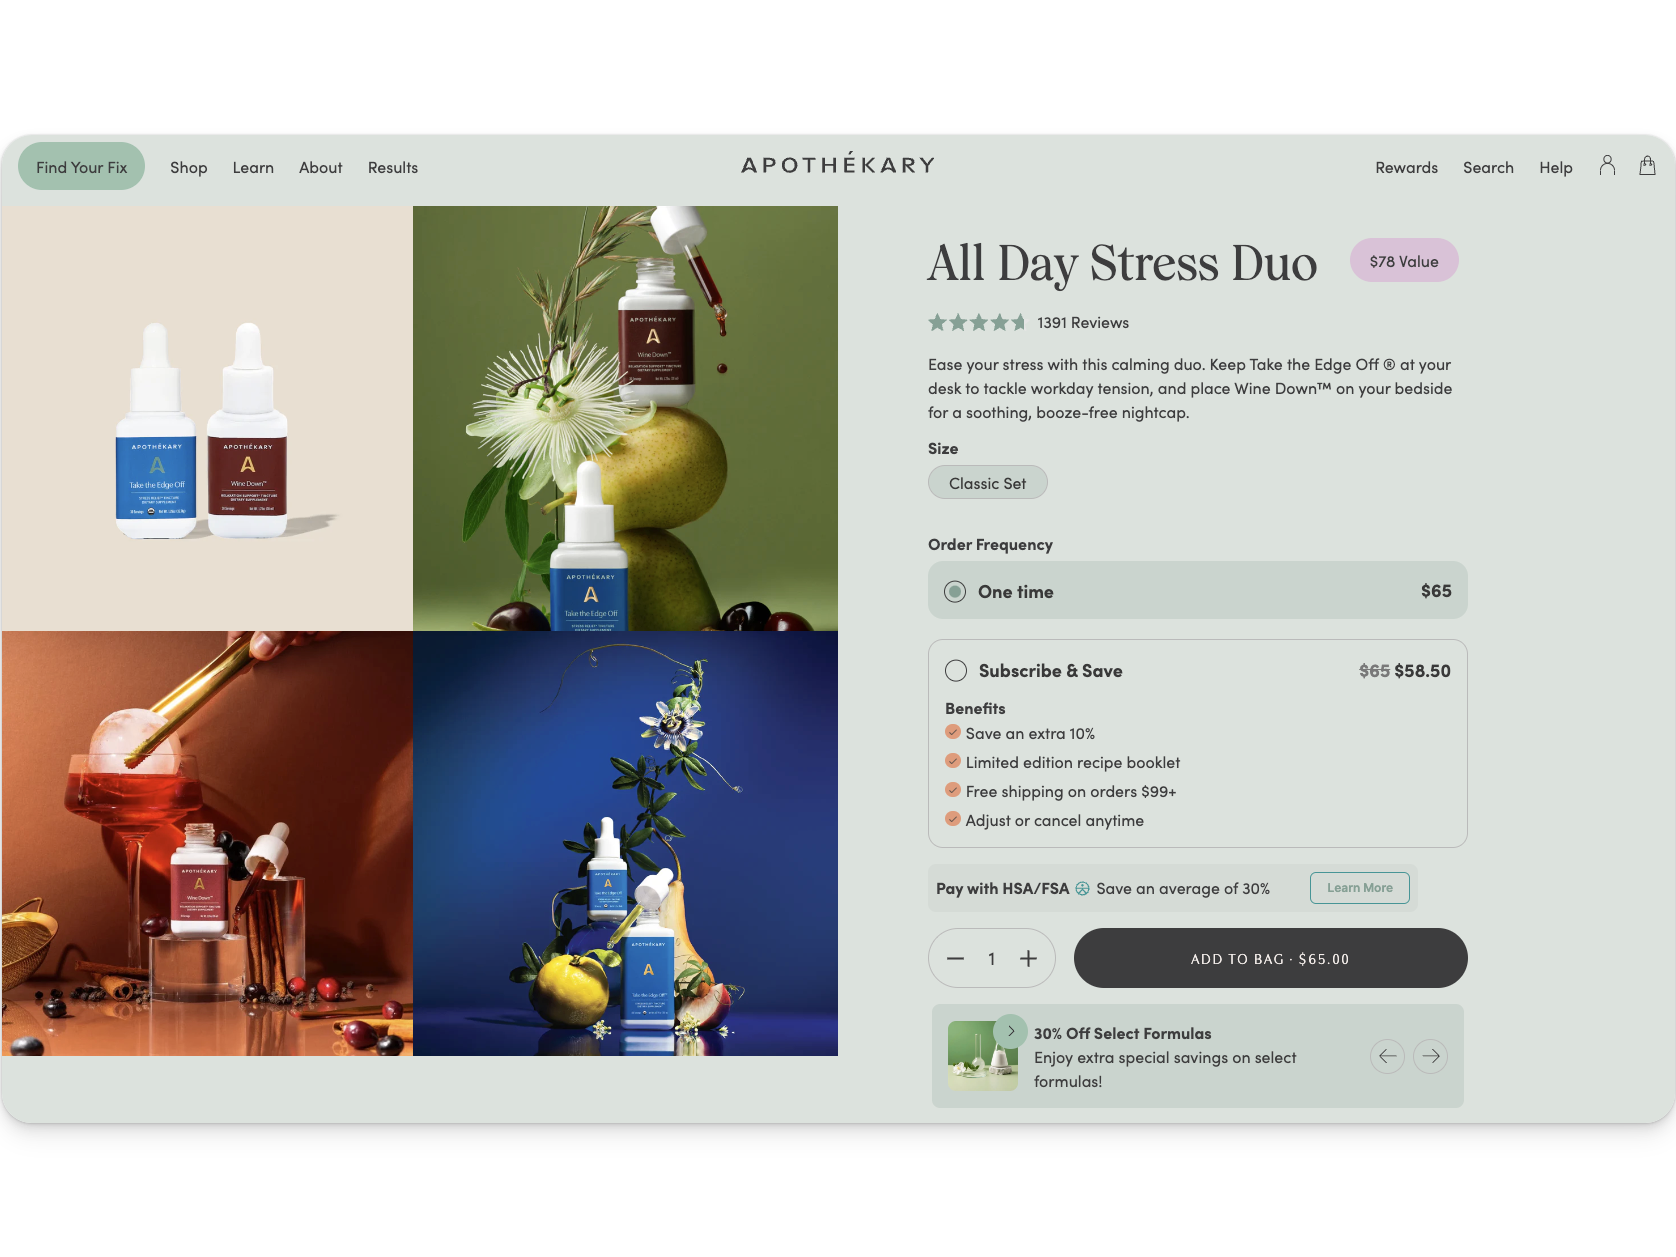Select the Subscribe & Save radio button
This screenshot has height=1257, width=1676.
[x=956, y=670]
